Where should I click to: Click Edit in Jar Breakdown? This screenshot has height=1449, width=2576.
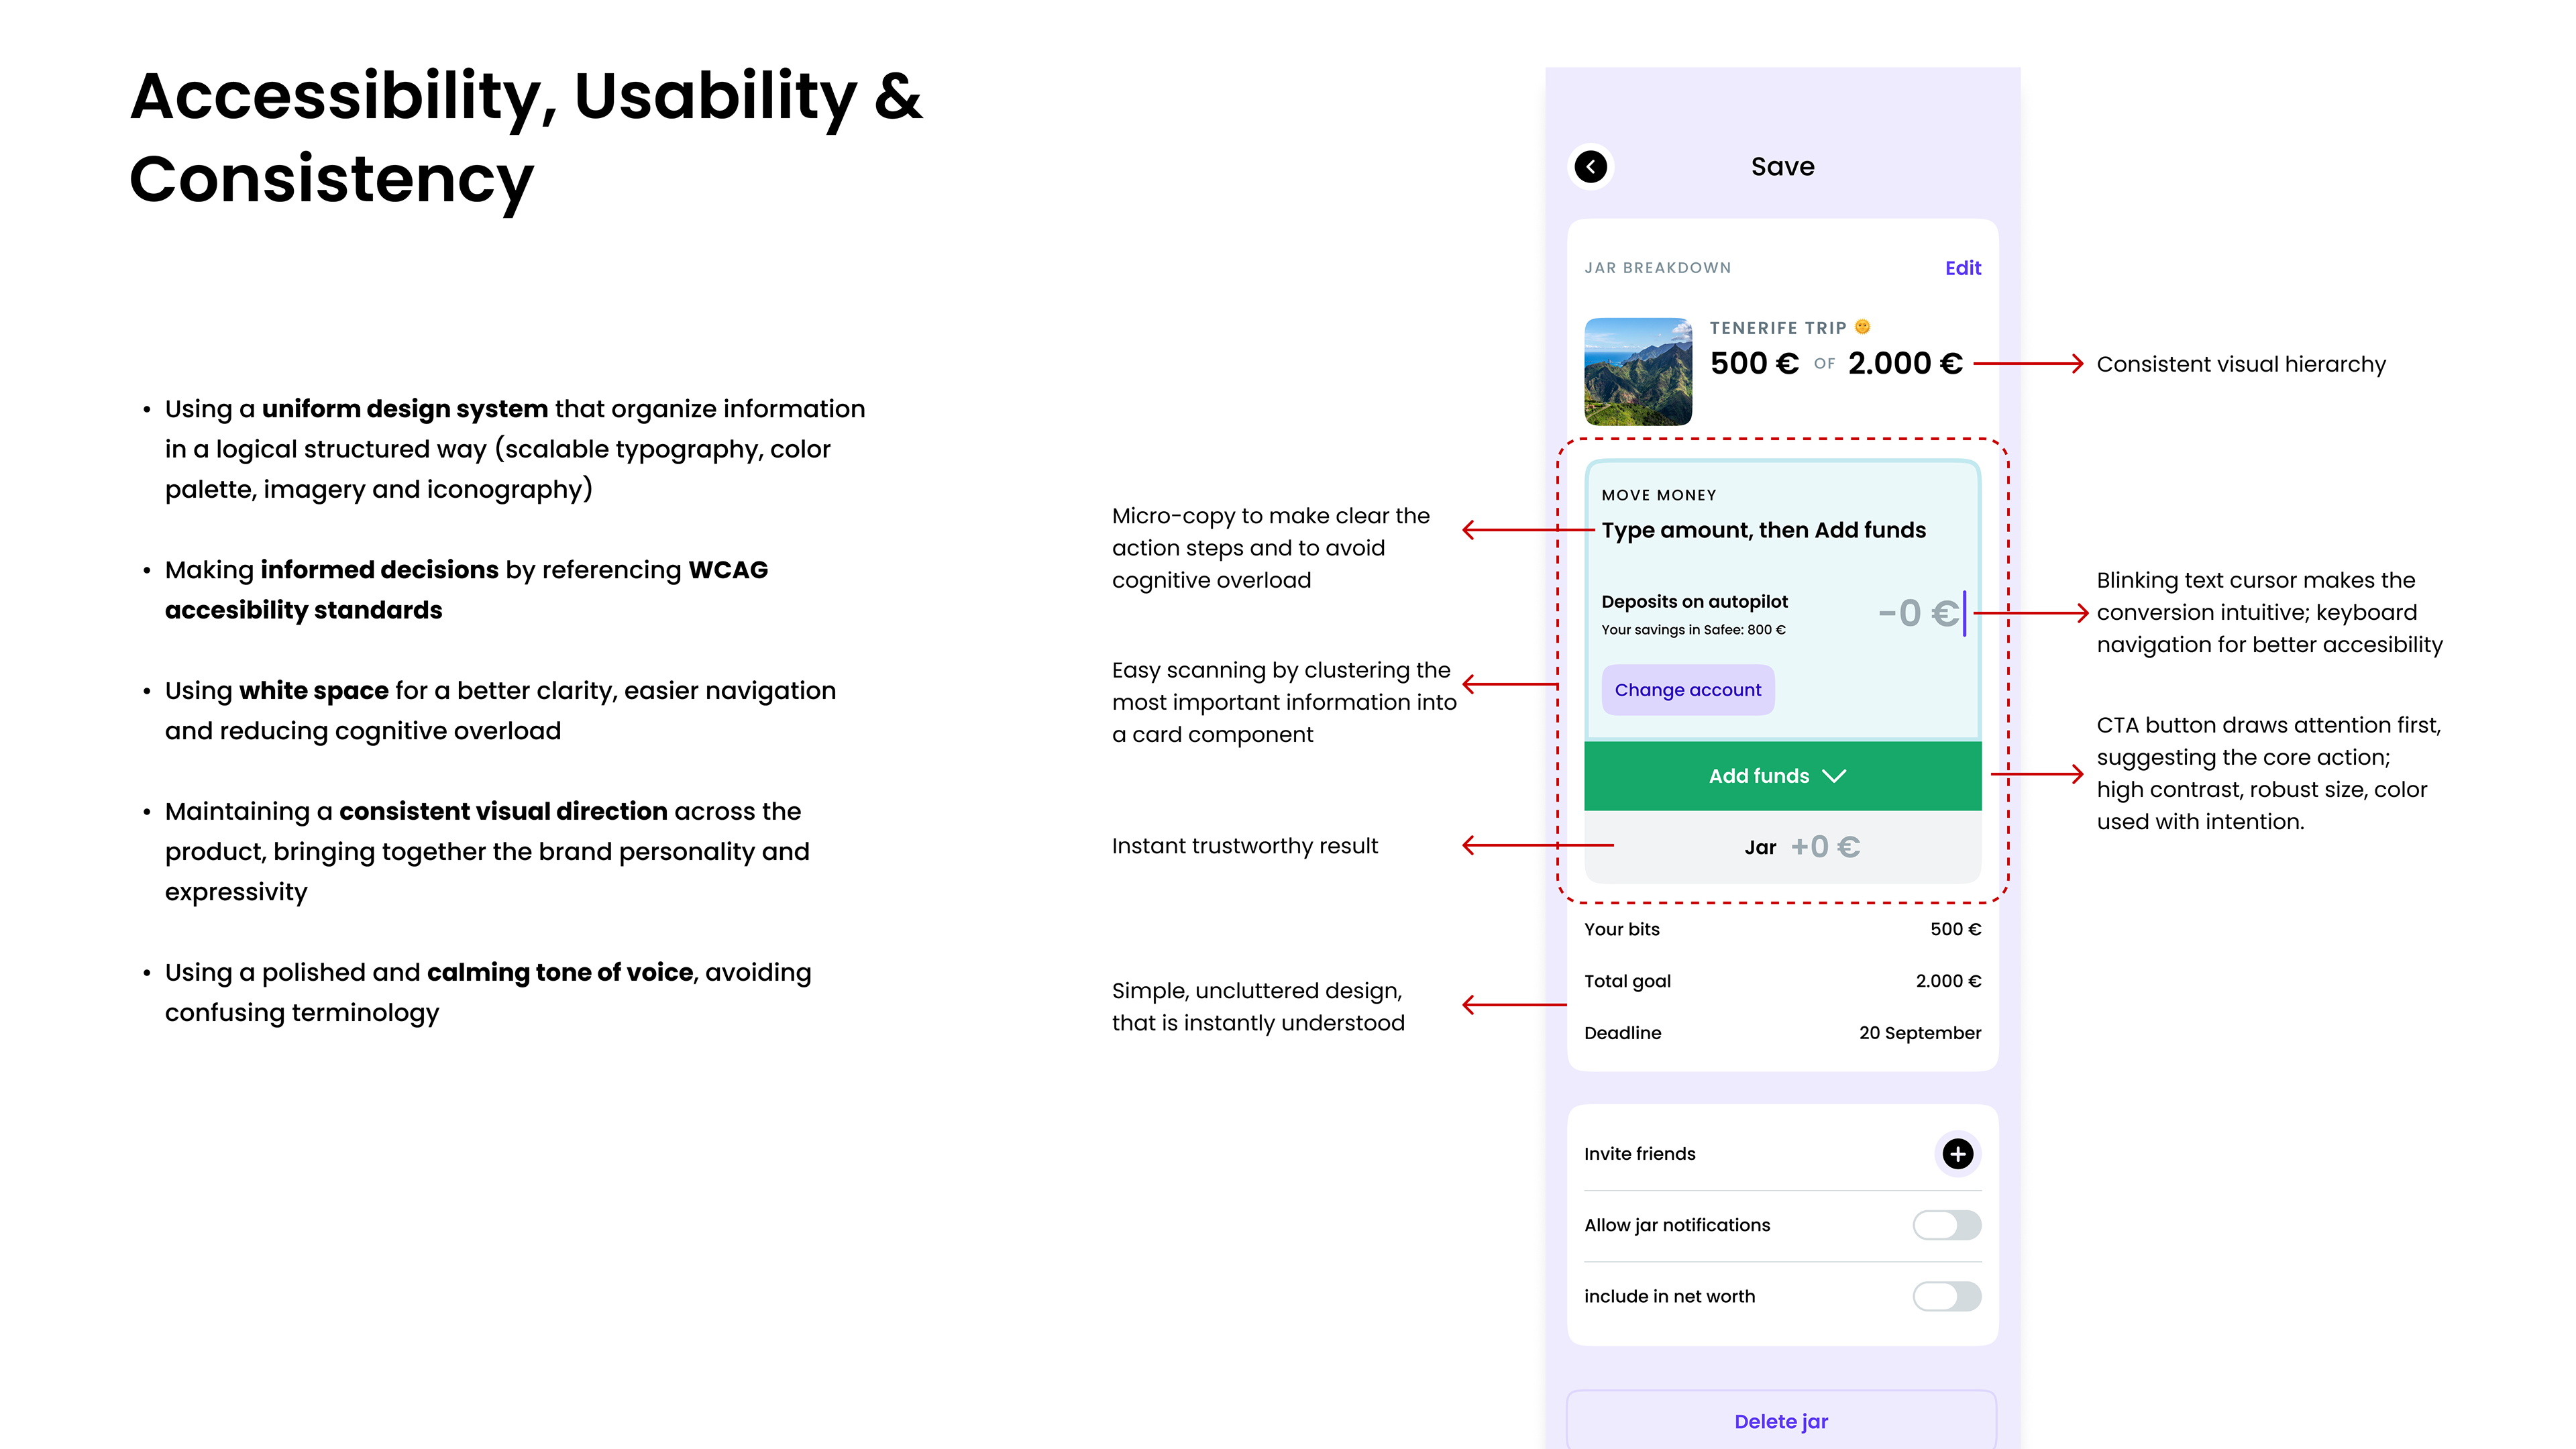1962,268
